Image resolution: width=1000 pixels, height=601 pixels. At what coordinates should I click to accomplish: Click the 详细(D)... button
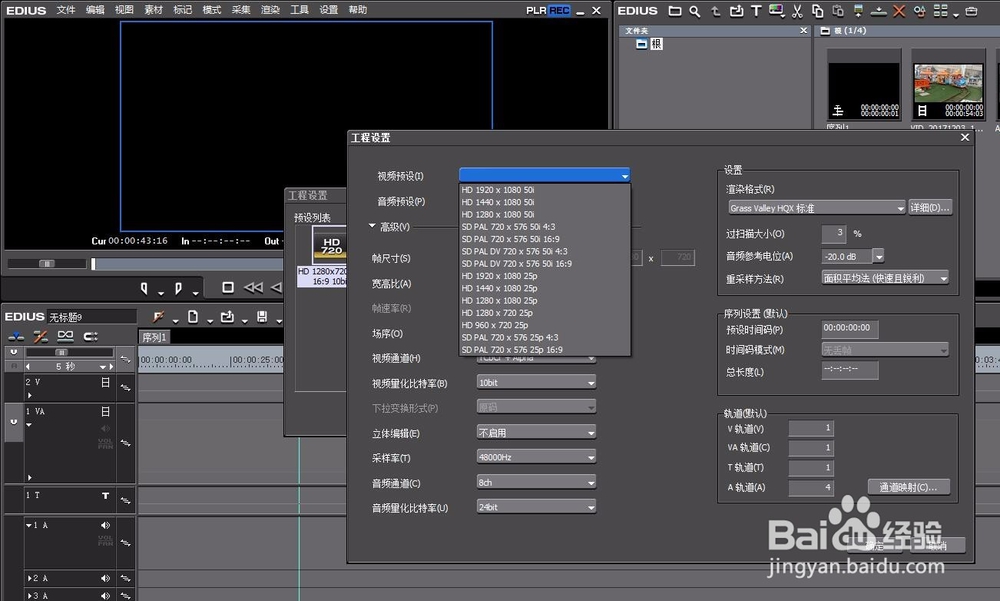[x=930, y=207]
